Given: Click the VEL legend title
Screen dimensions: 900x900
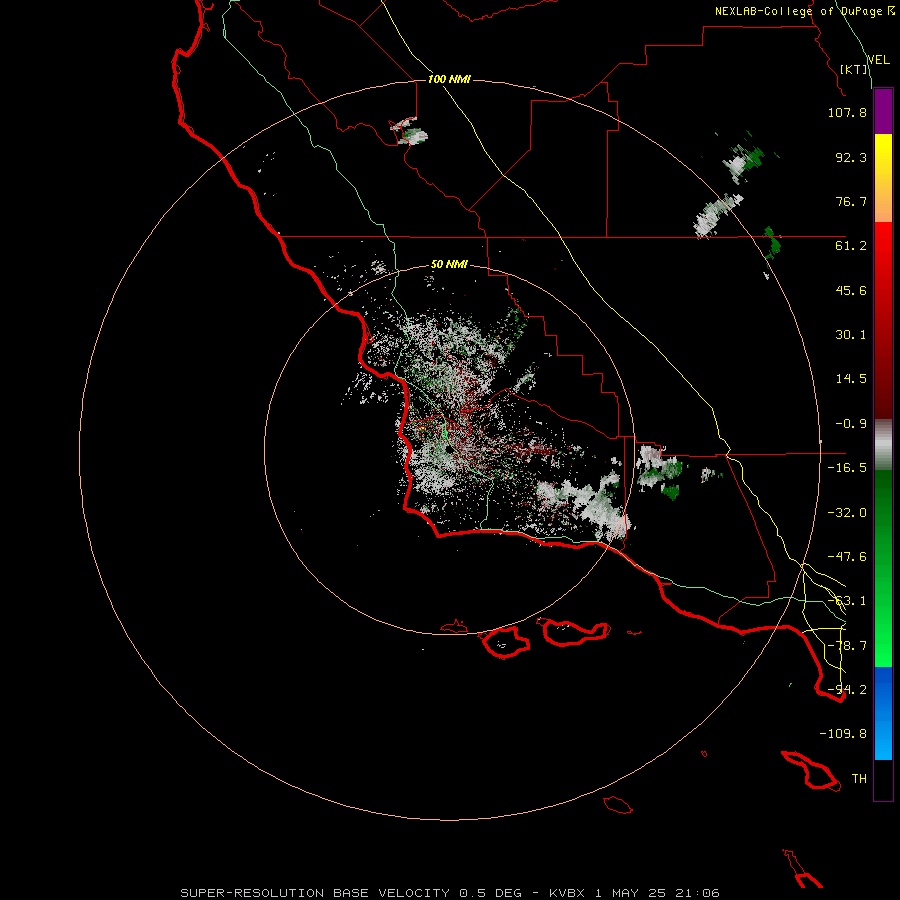Looking at the screenshot, I should (878, 60).
